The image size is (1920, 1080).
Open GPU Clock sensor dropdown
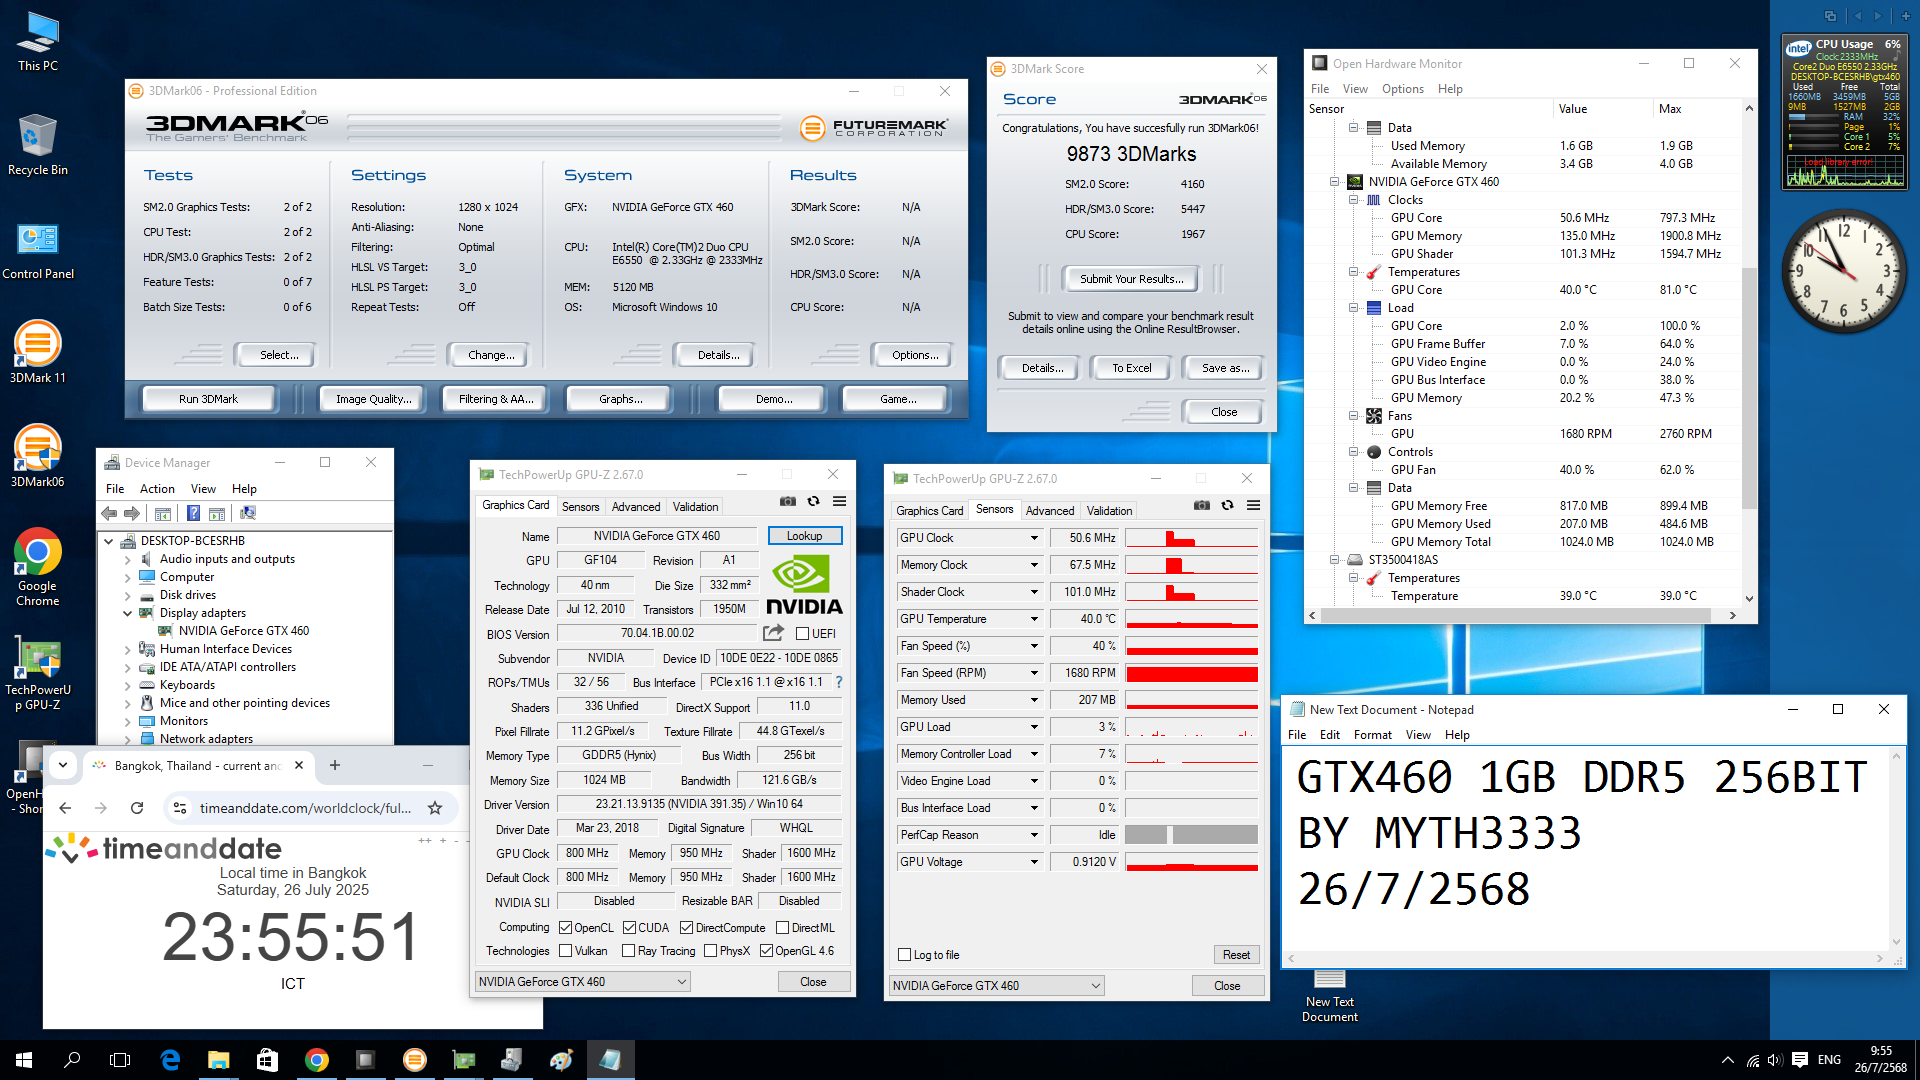tap(1034, 538)
